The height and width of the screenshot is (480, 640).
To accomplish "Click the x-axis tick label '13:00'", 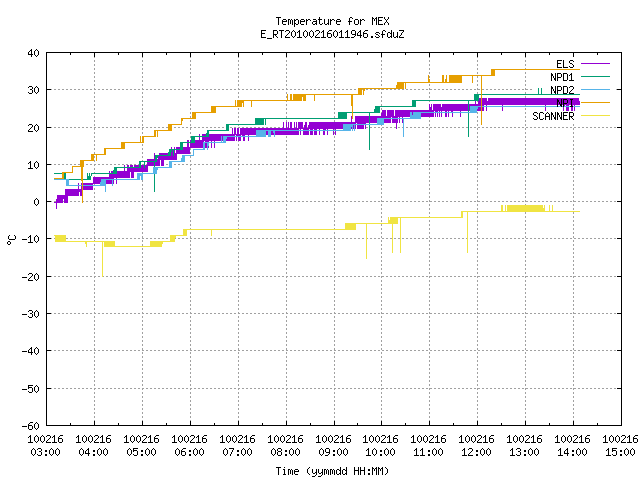I will [524, 452].
